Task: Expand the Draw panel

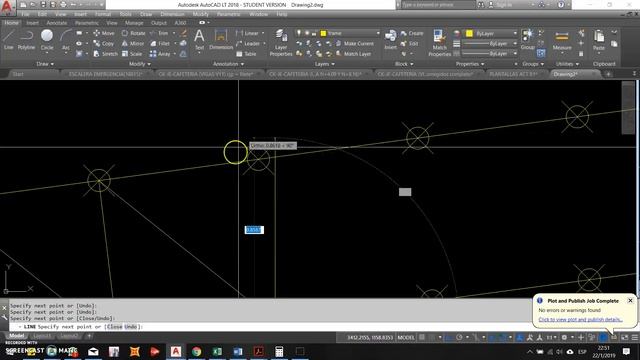Action: 45,64
